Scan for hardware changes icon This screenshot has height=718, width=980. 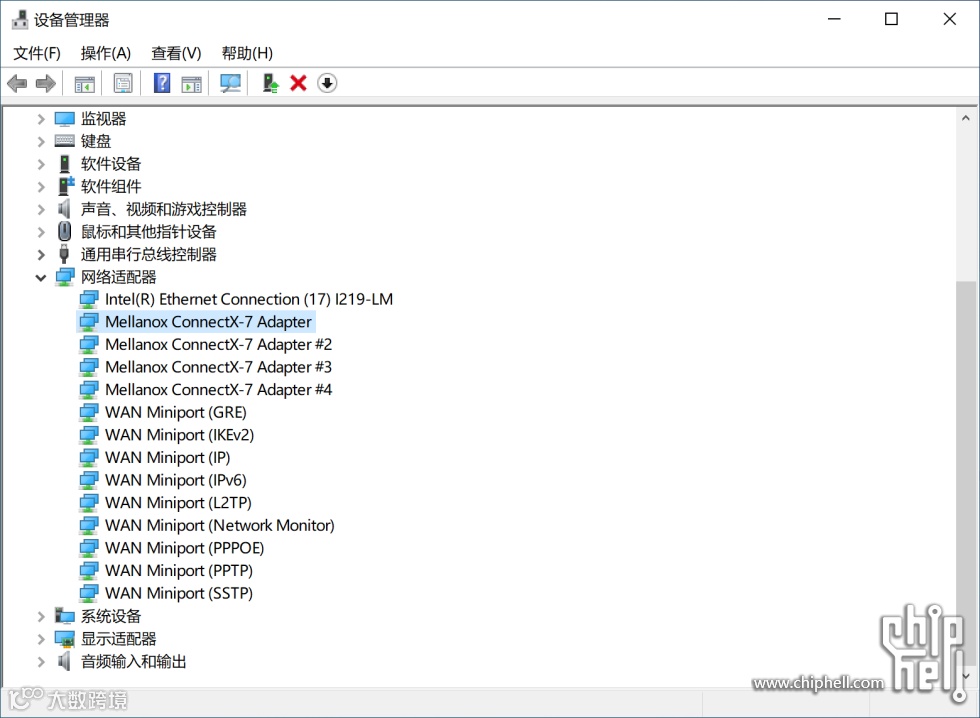(x=231, y=83)
